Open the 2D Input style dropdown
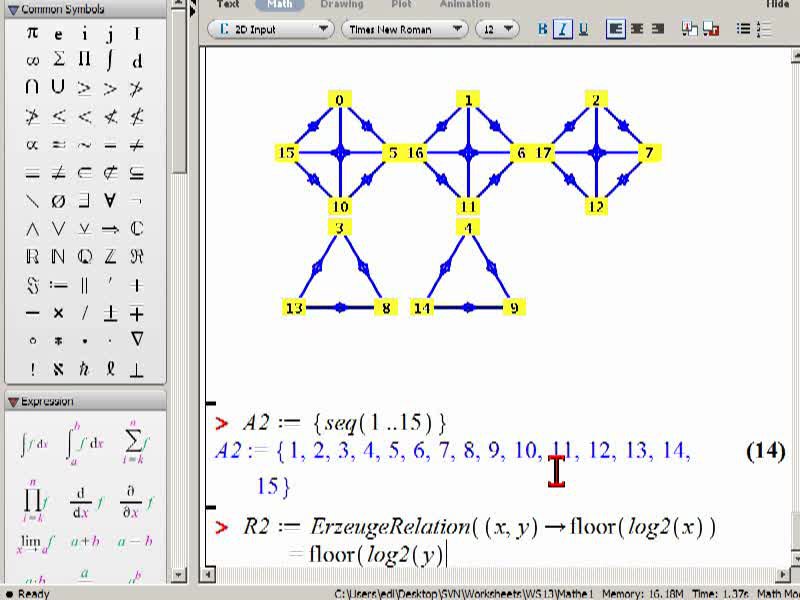This screenshot has width=800, height=600. [270, 29]
